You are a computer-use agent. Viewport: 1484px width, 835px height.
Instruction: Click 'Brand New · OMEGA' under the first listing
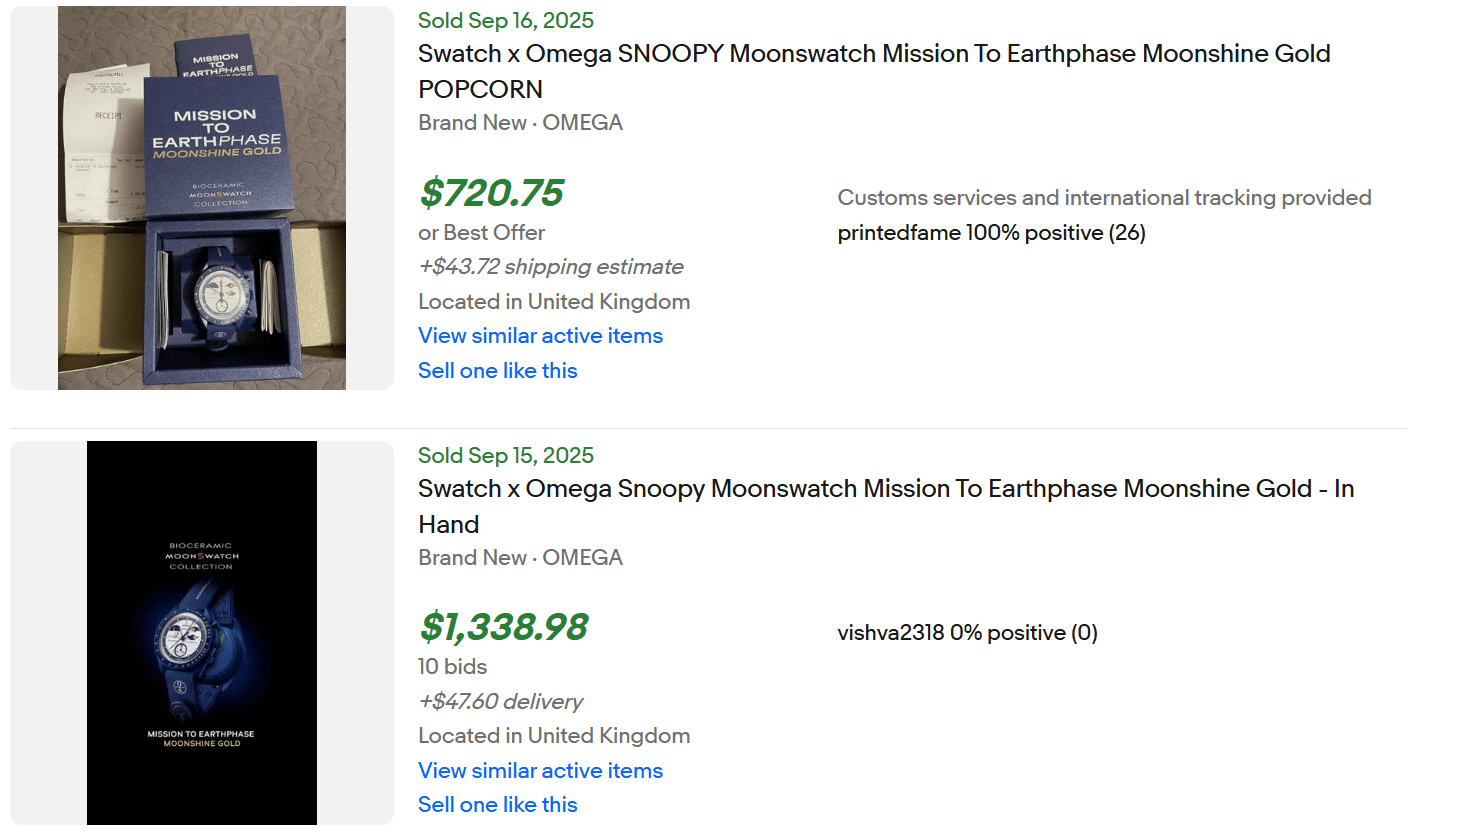(x=520, y=123)
